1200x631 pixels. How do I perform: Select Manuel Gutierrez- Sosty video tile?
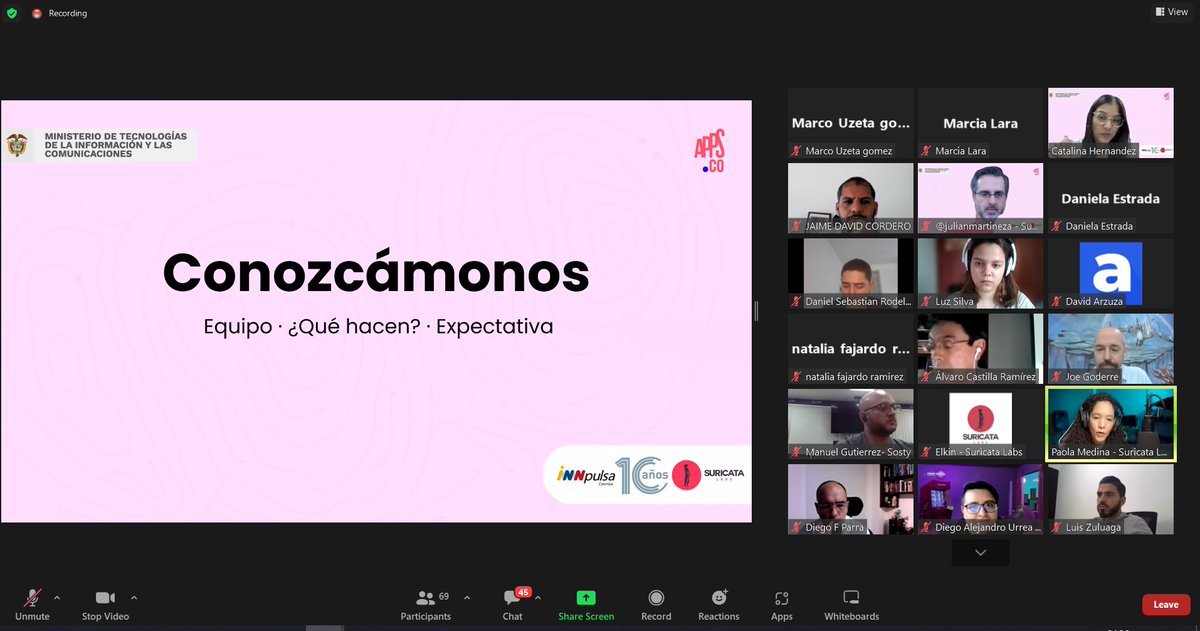point(851,424)
